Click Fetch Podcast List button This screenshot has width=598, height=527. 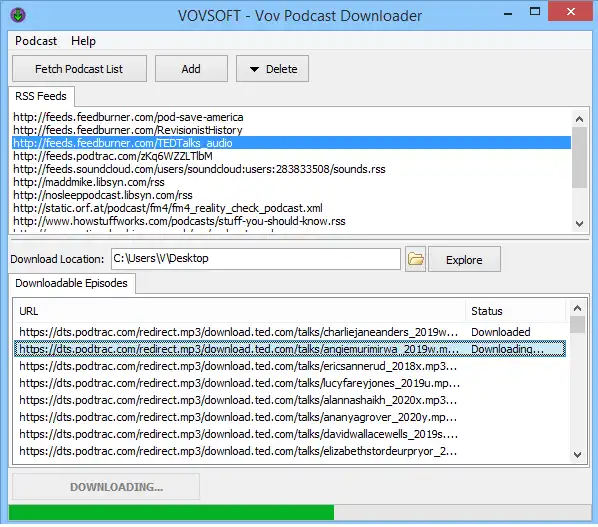(79, 69)
